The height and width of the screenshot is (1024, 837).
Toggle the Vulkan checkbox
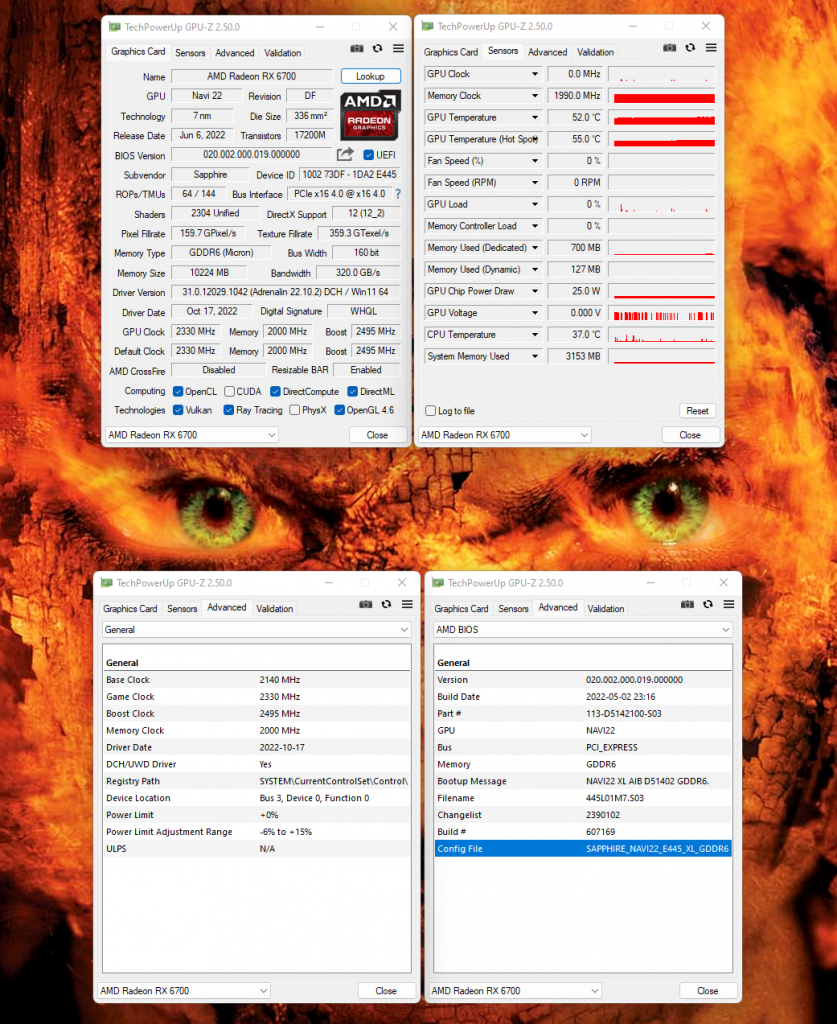178,410
